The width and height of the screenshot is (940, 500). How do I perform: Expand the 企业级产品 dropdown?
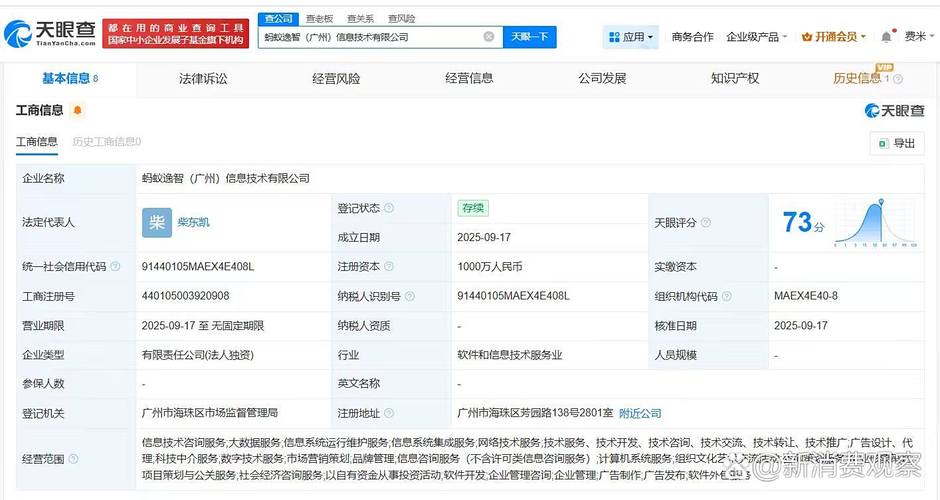tap(757, 37)
